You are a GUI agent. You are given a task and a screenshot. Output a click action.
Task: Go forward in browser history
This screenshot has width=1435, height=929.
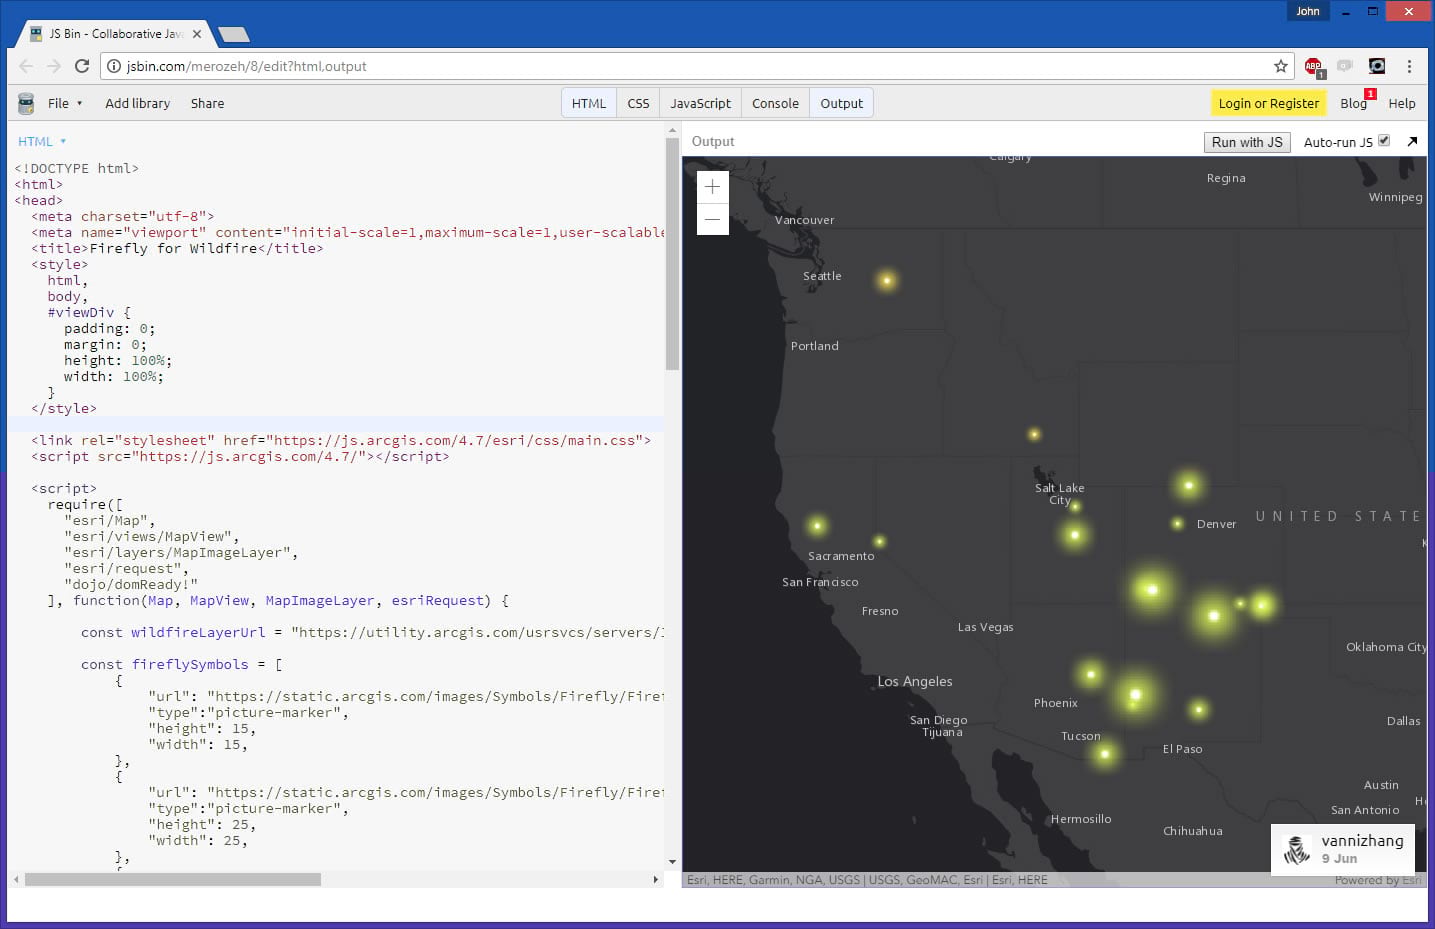point(54,66)
